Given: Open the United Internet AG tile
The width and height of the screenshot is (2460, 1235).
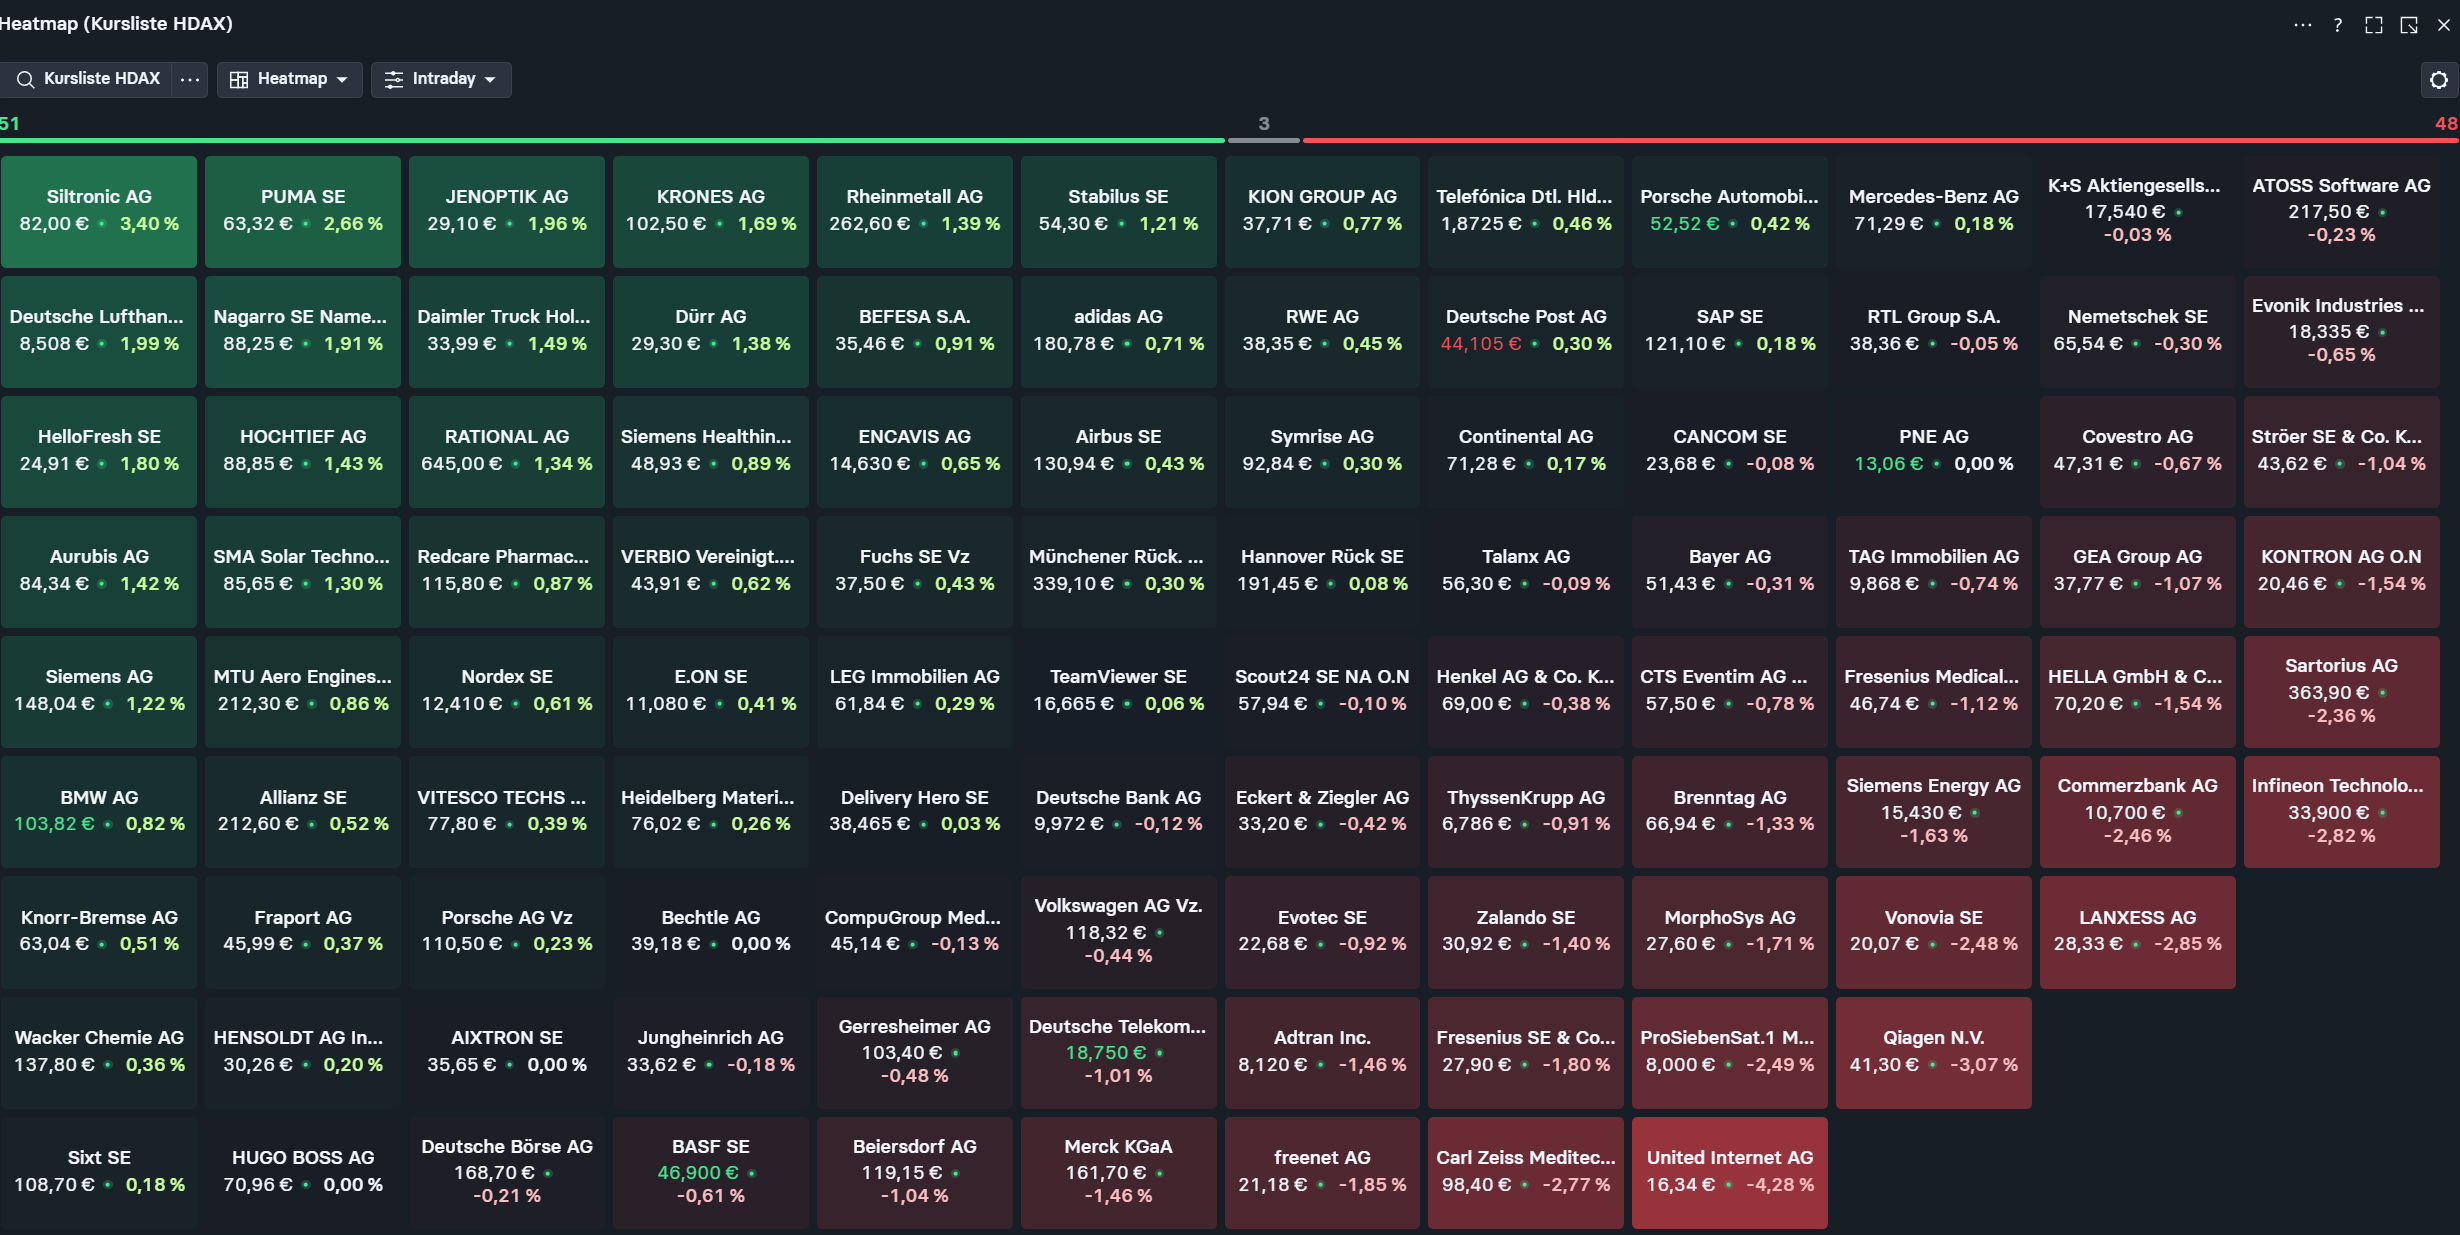Looking at the screenshot, I should point(1730,1172).
